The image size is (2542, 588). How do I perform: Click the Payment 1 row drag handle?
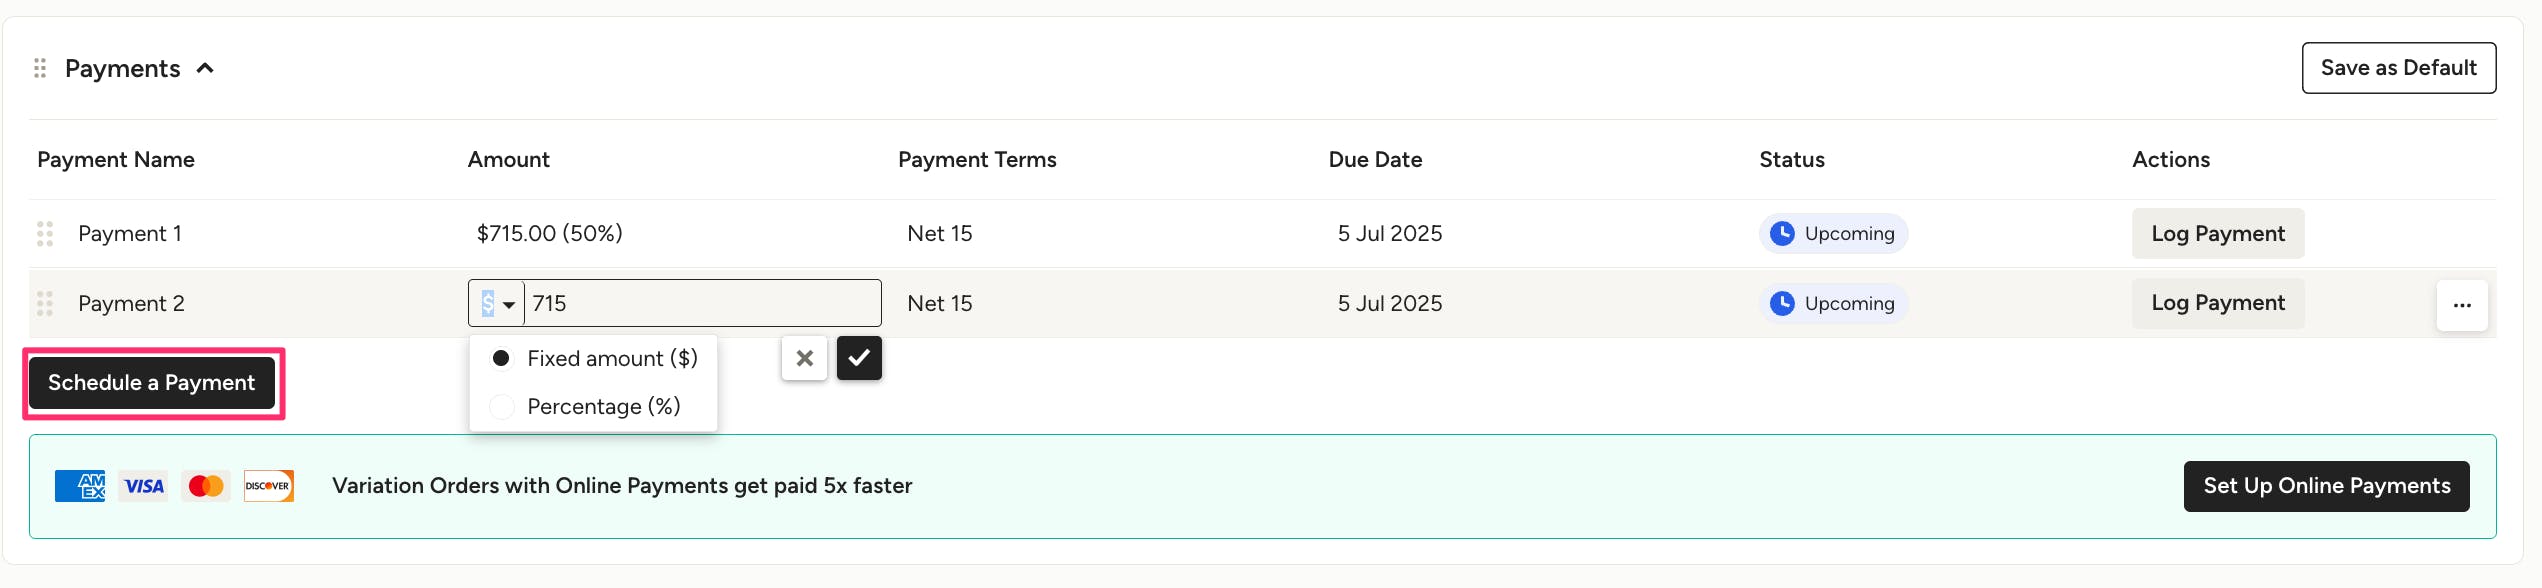45,234
